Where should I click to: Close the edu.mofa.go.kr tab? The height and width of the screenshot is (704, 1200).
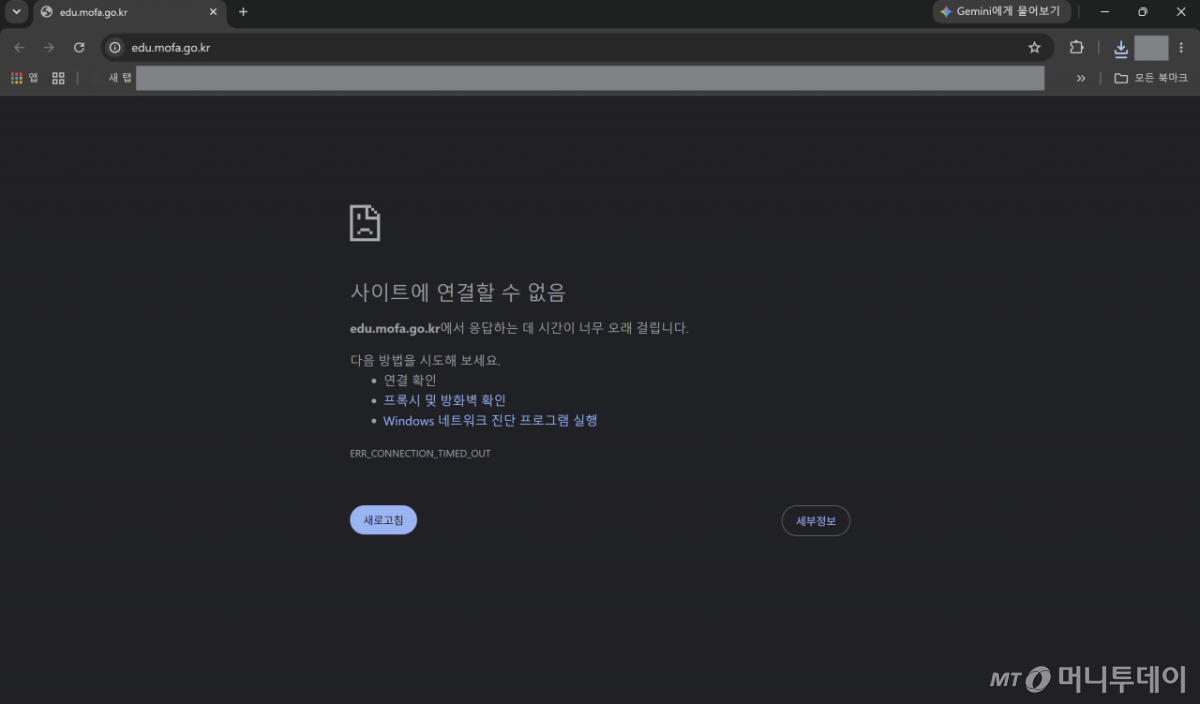212,12
